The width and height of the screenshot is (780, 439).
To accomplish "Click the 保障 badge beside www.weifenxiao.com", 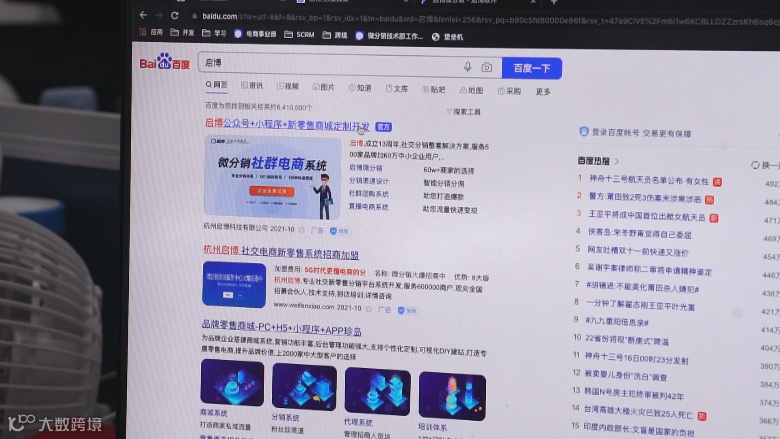I will [x=407, y=310].
